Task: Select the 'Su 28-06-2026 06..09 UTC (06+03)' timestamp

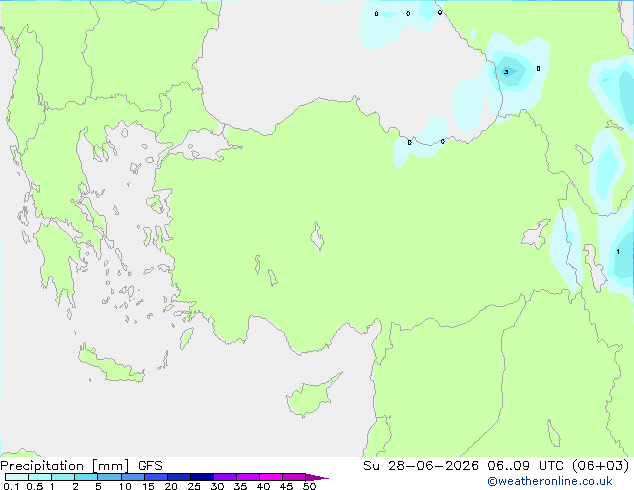Action: point(496,466)
